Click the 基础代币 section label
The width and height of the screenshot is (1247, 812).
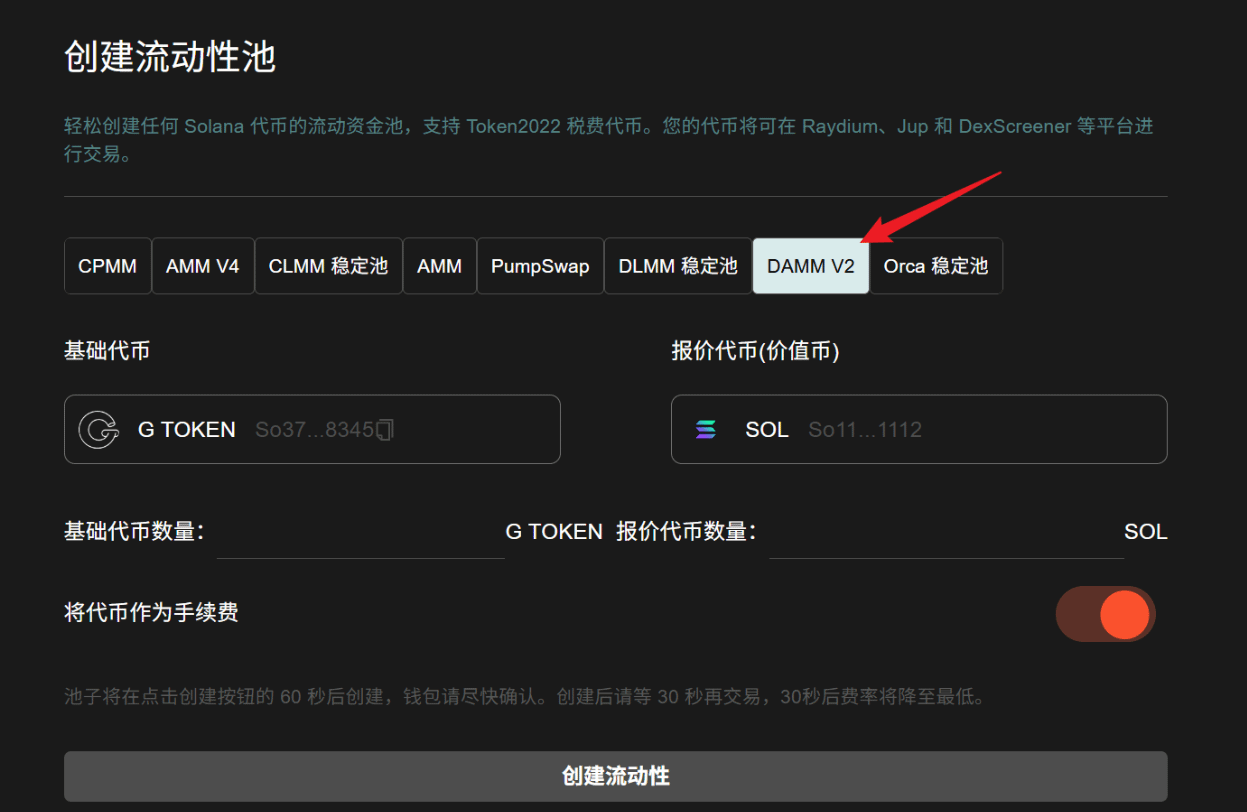point(107,351)
